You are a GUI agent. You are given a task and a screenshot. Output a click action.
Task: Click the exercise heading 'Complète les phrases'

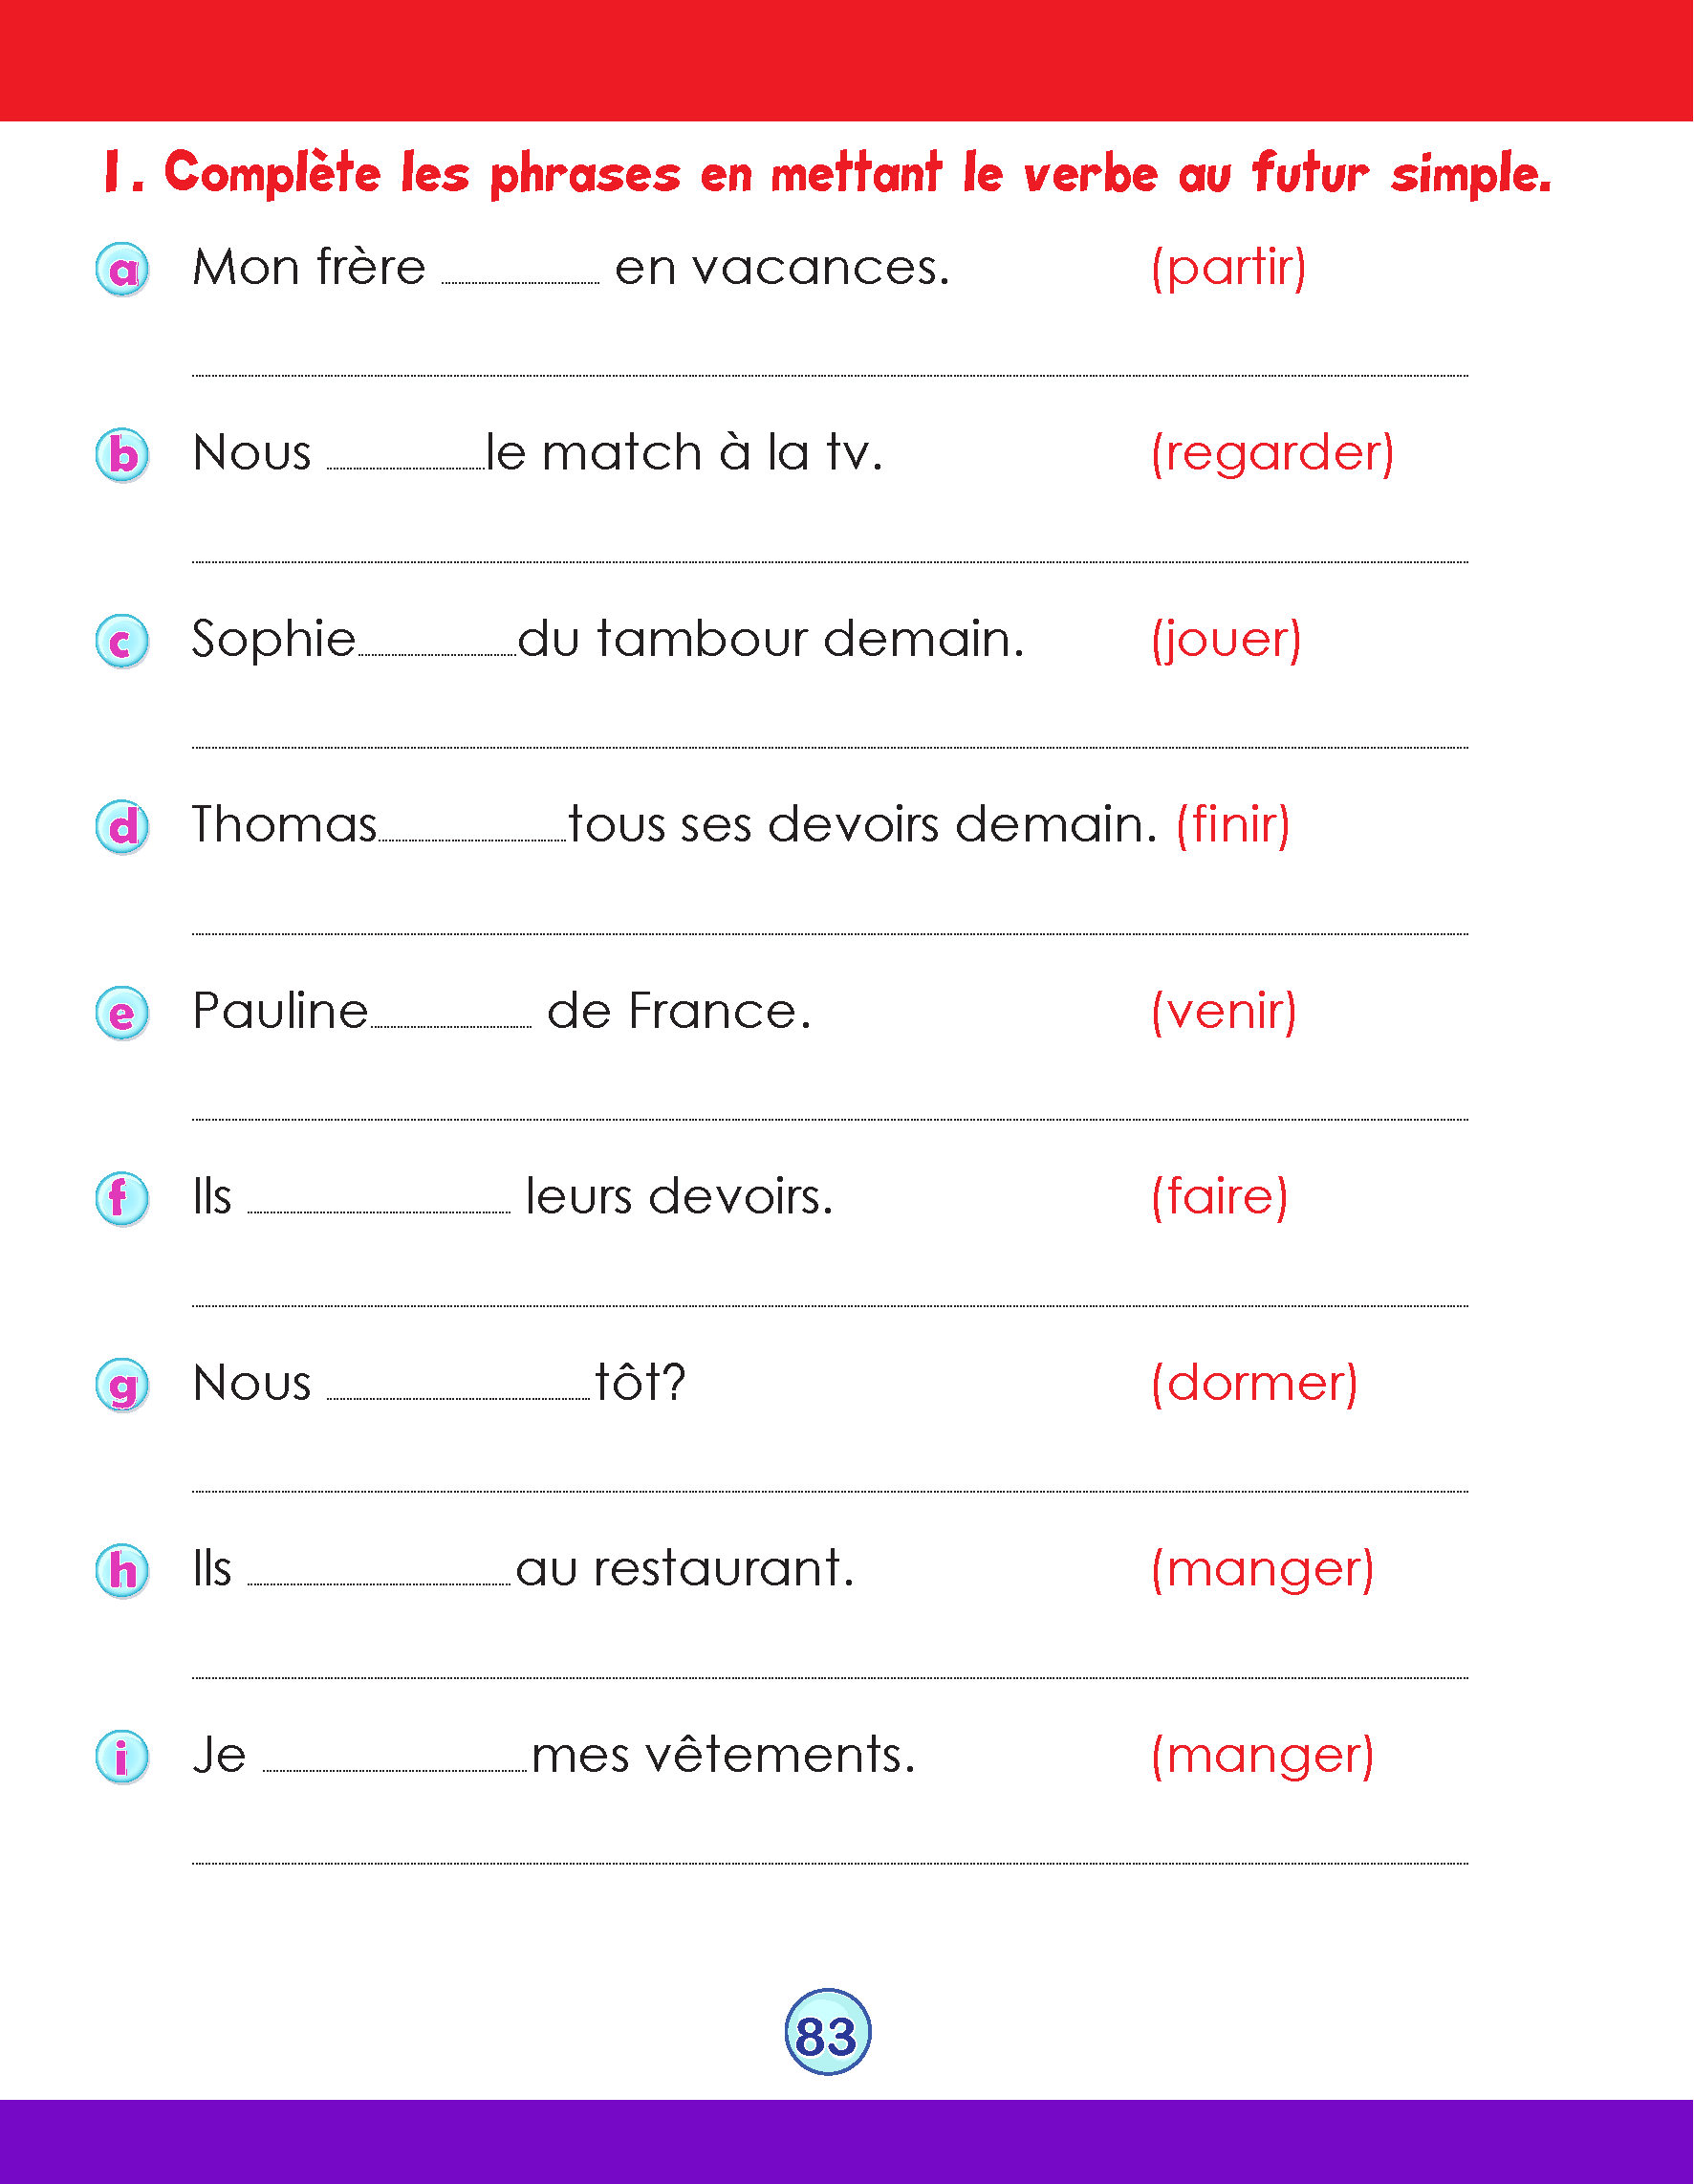827,173
